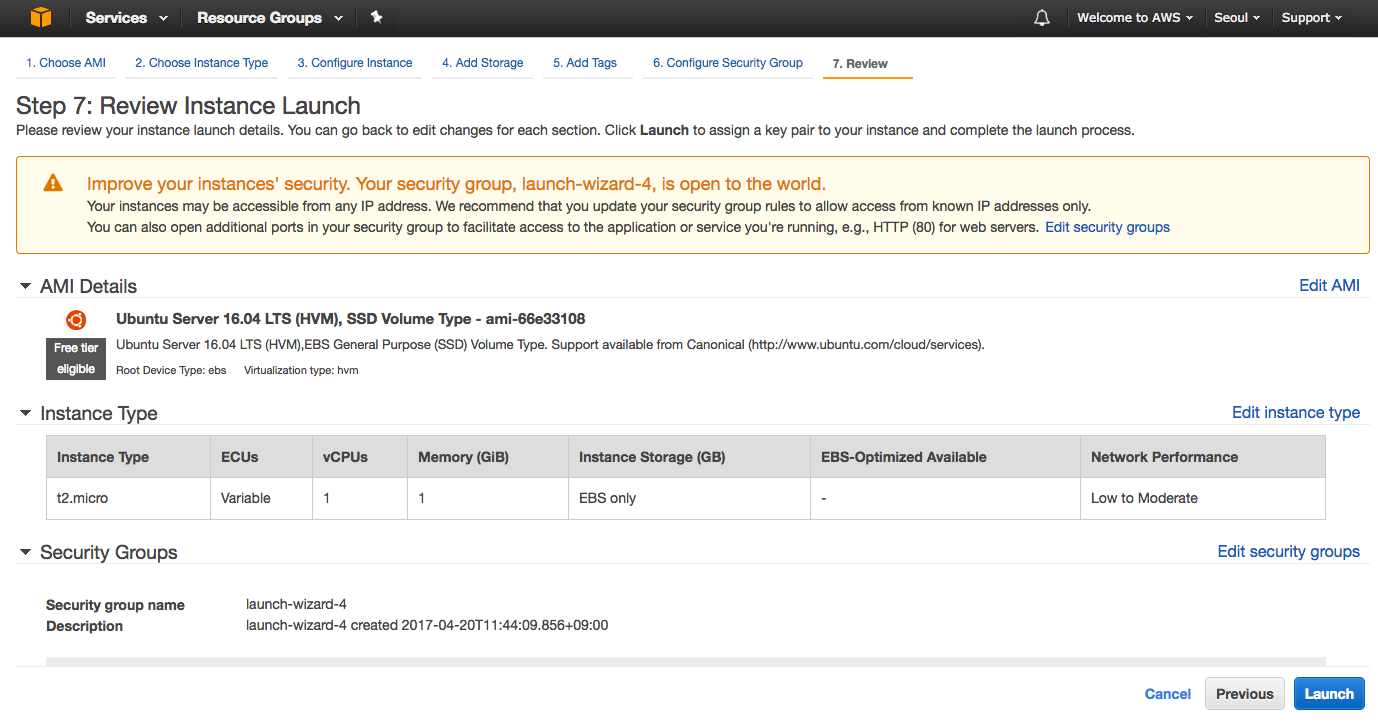This screenshot has height=722, width=1378.
Task: Click the Step 7: Review Instance Launch heading
Action: (x=188, y=106)
